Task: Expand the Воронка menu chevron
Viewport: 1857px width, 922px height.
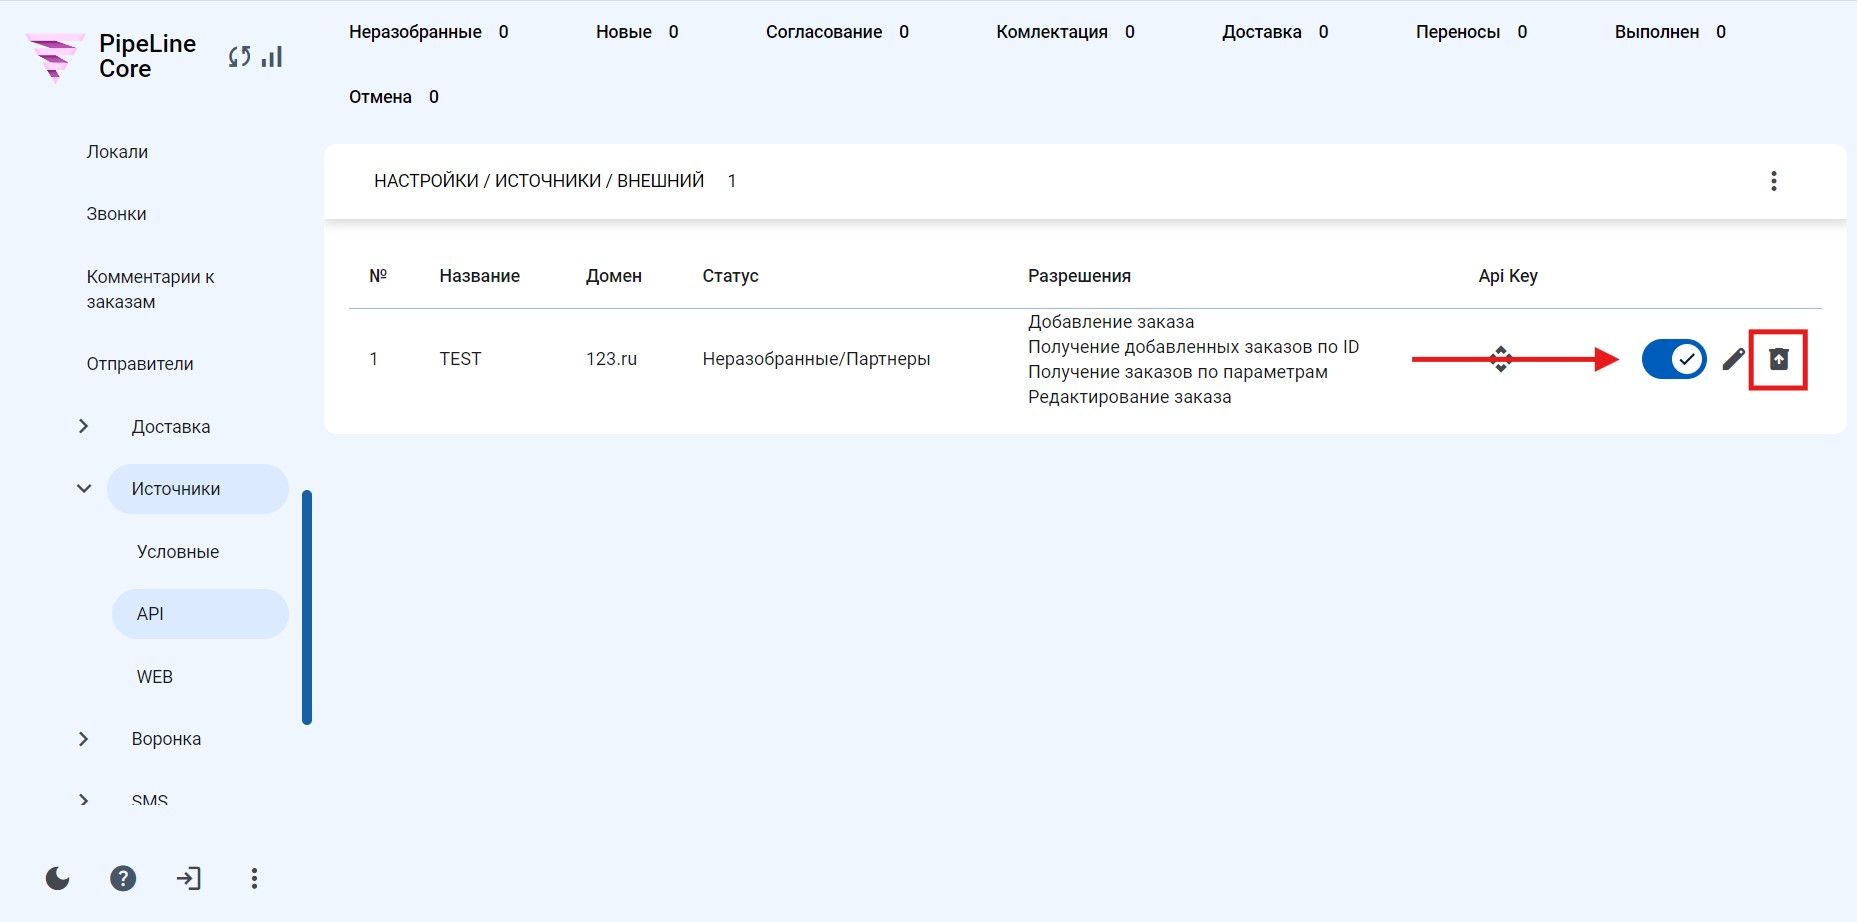Action: click(x=84, y=739)
